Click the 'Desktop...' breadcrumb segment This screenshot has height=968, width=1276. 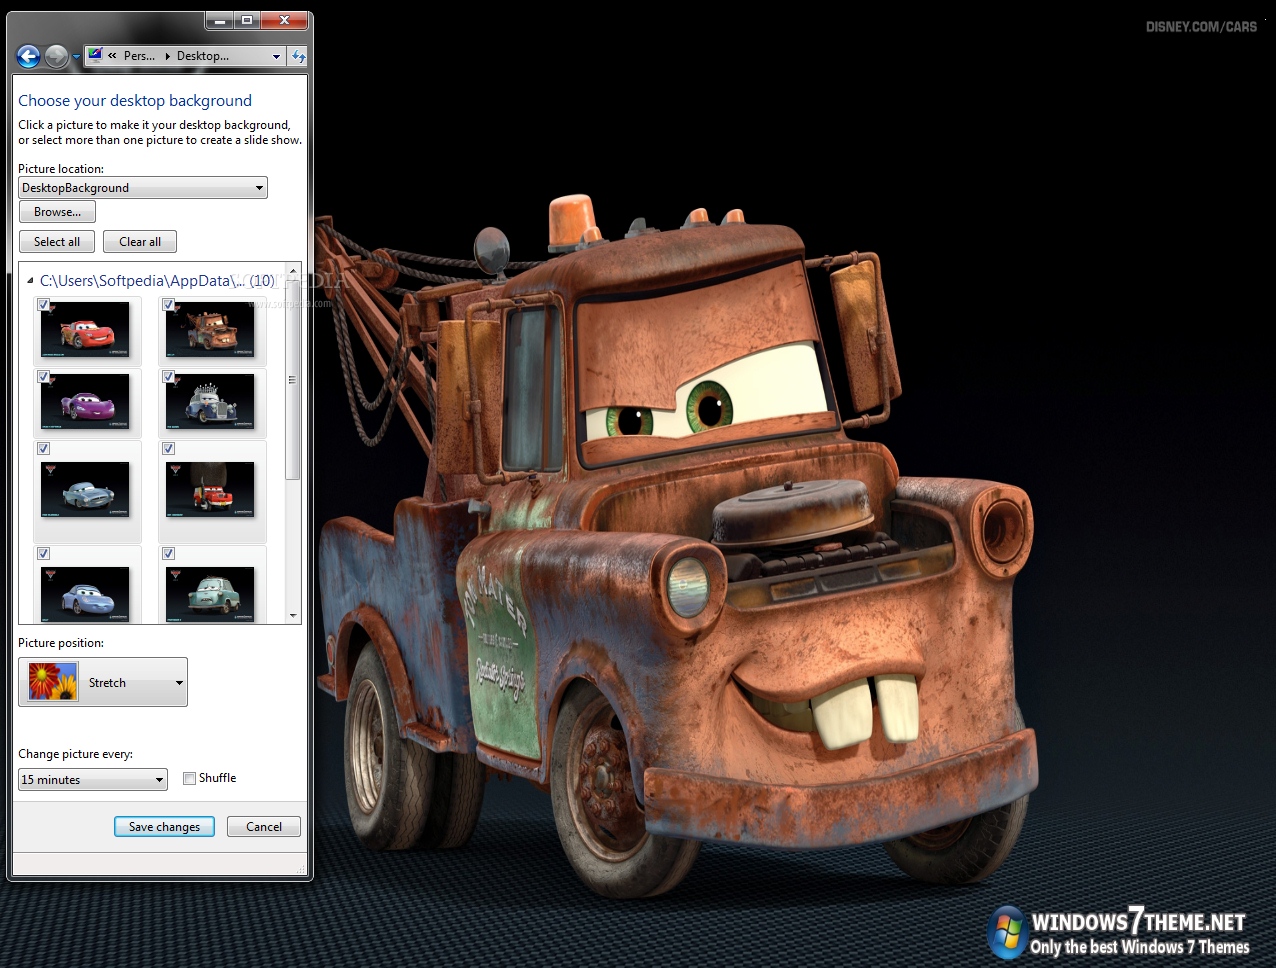point(203,56)
